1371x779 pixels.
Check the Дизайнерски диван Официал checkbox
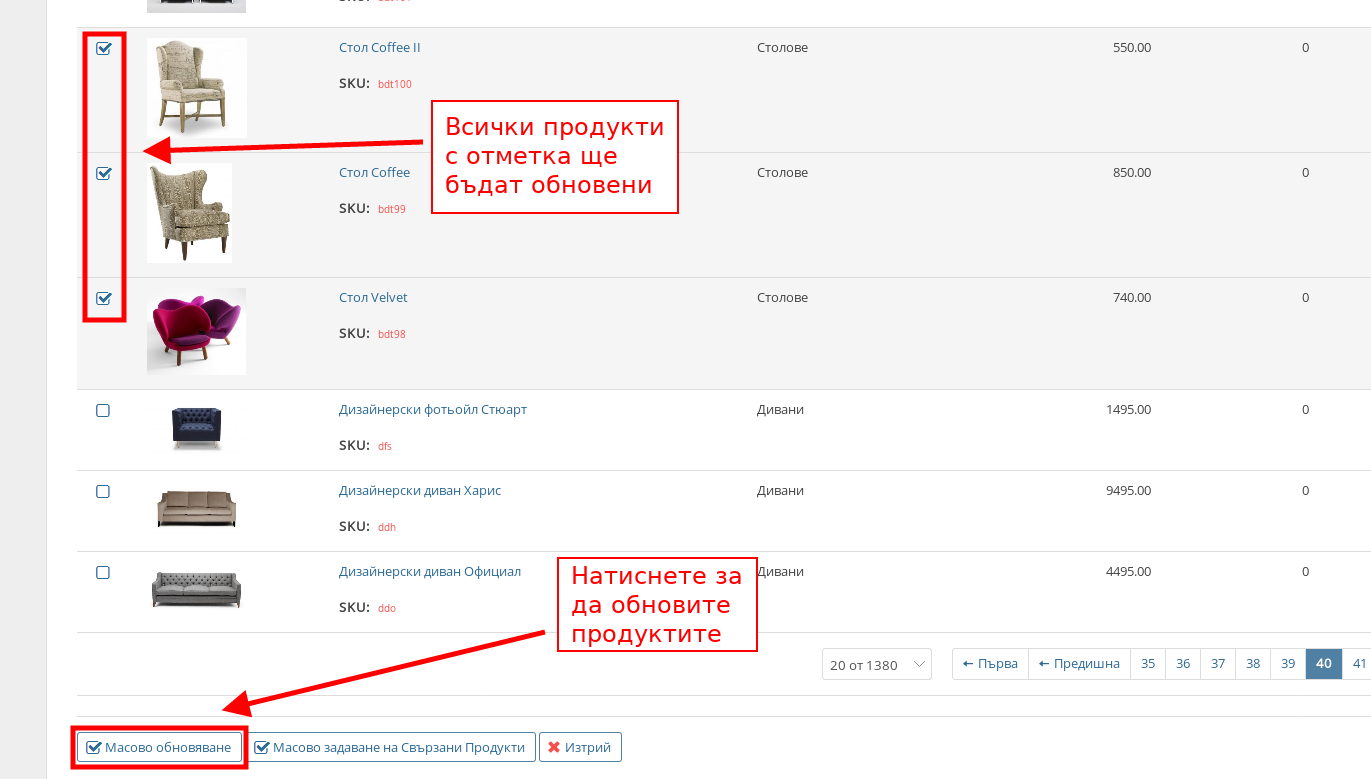[x=103, y=572]
